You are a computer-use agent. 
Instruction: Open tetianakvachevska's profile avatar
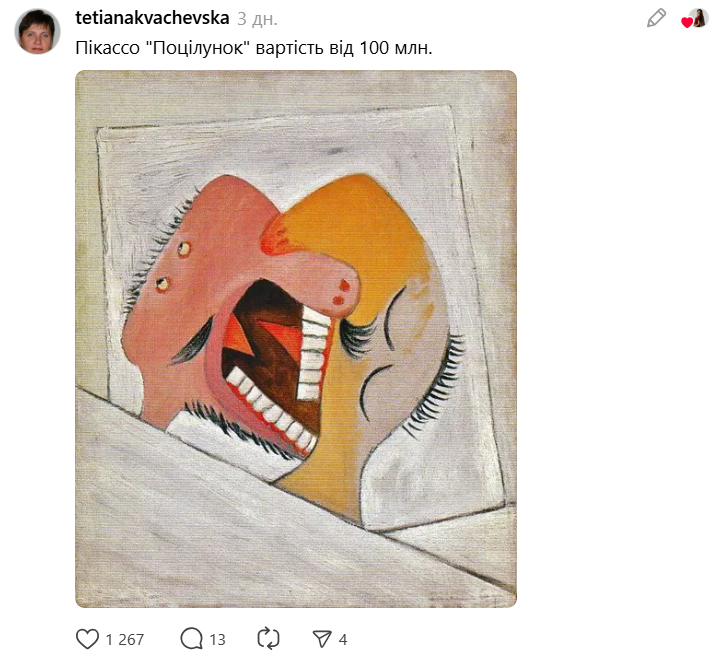(38, 32)
